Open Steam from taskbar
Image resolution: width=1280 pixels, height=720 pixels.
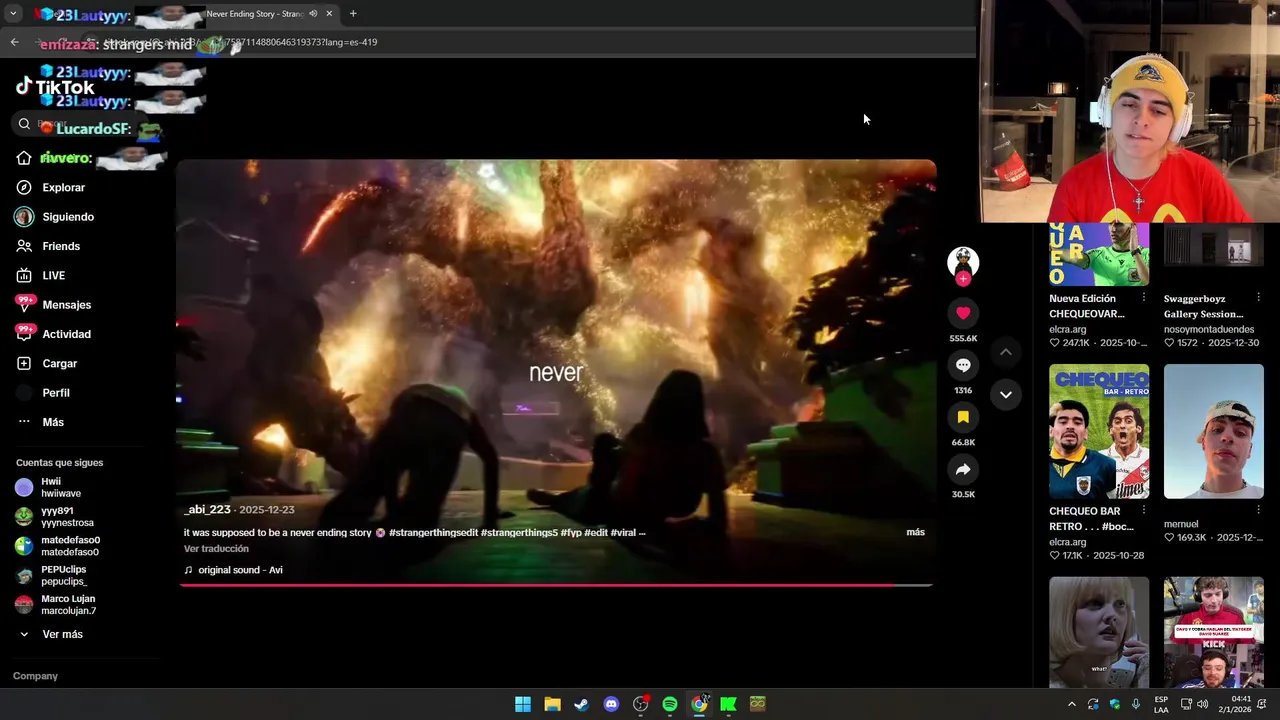[581, 704]
